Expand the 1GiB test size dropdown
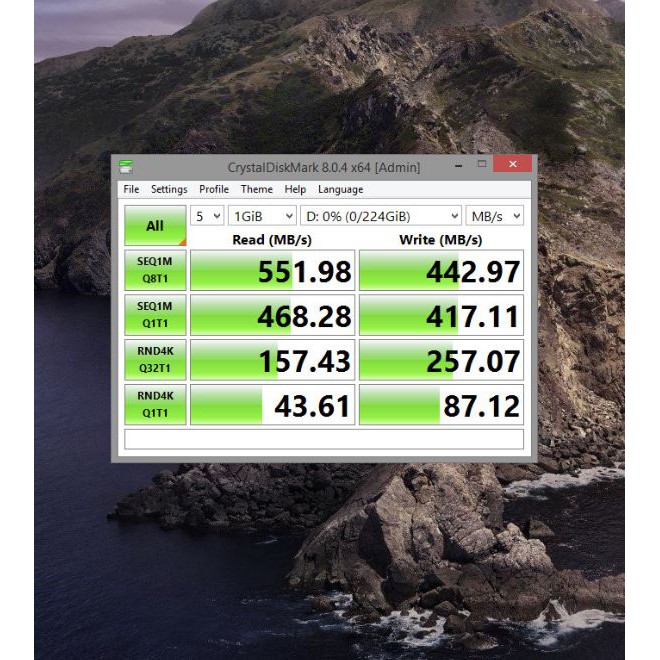660x660 pixels. pyautogui.click(x=262, y=216)
